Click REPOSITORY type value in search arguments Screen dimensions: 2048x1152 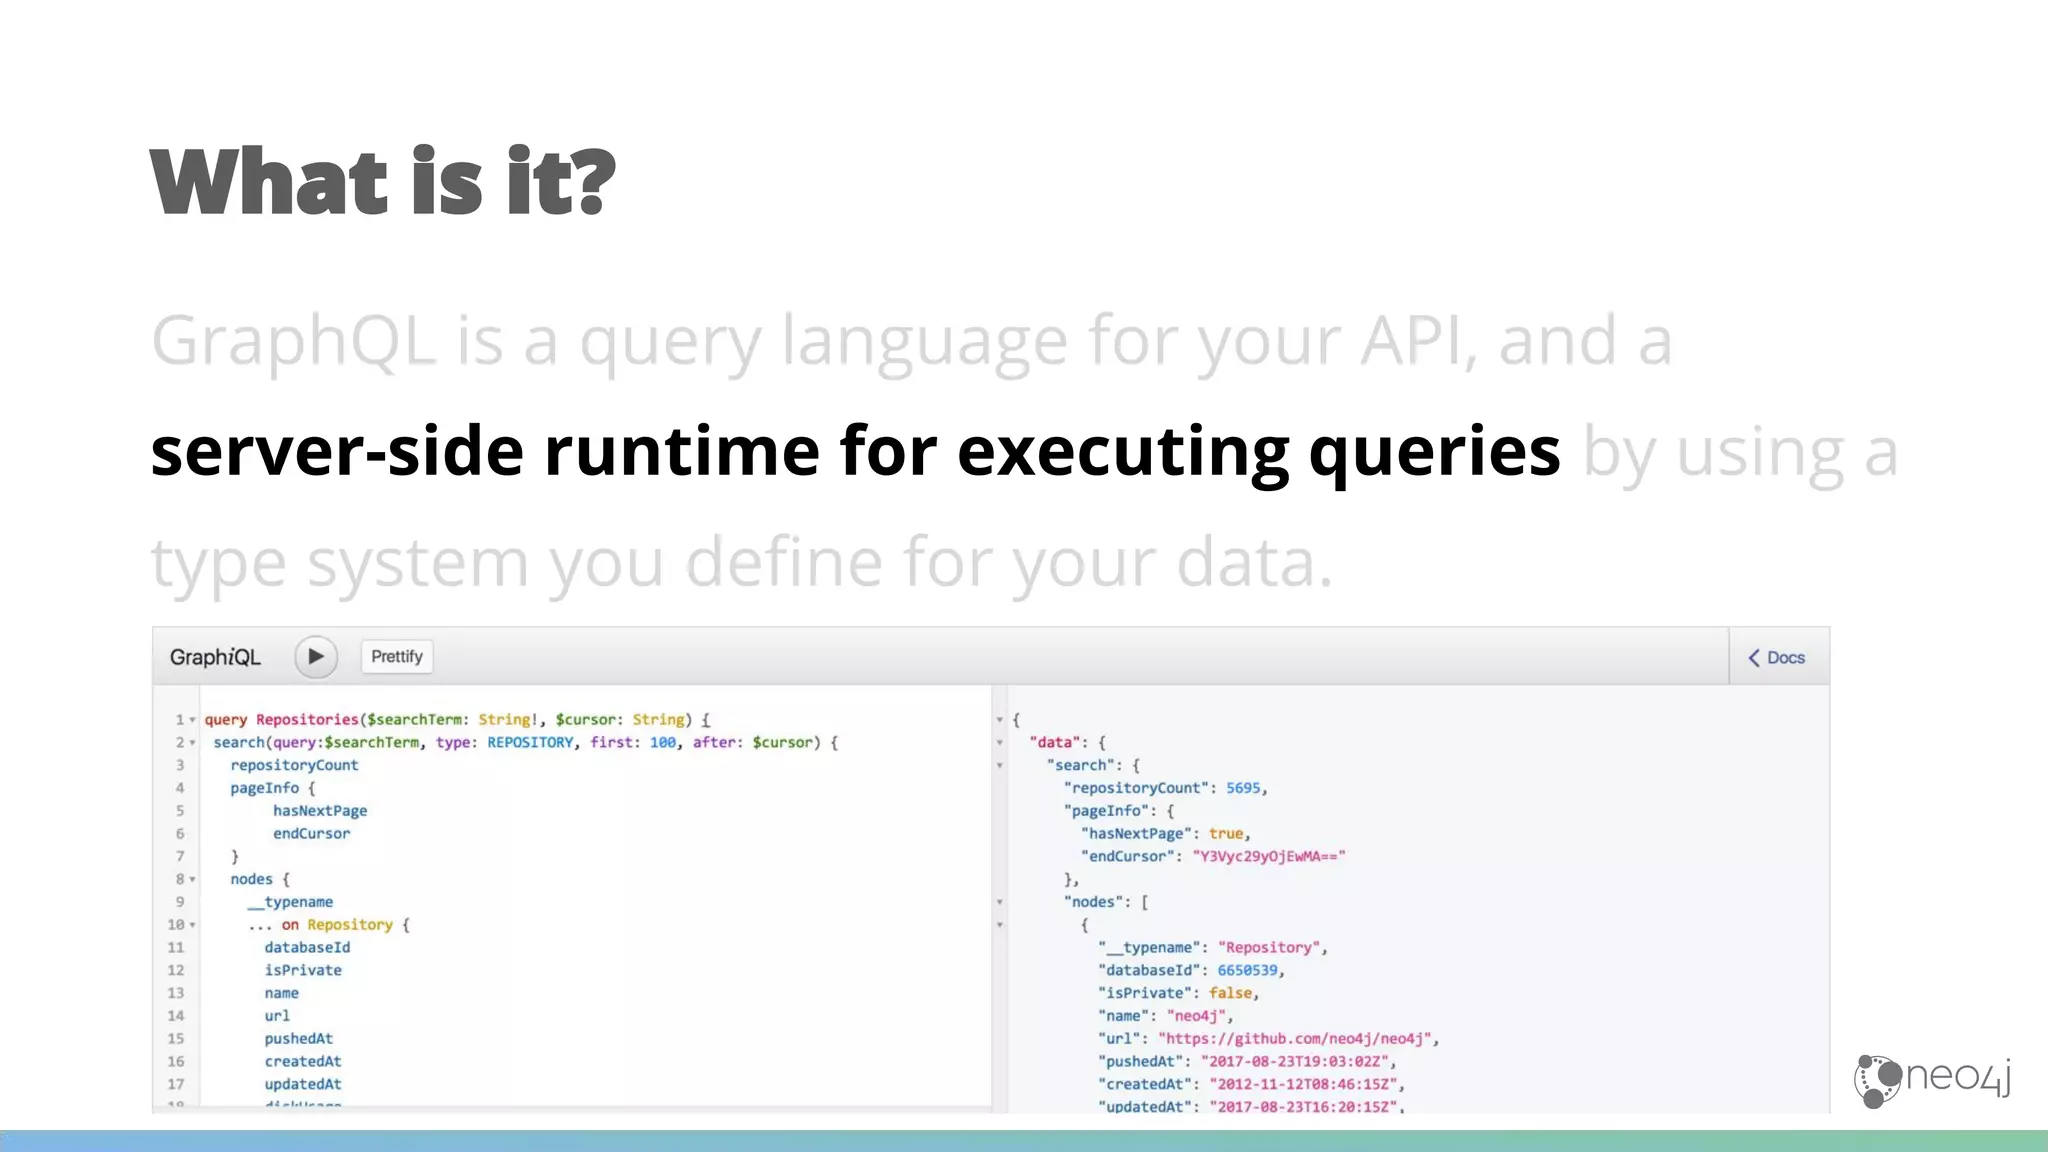(x=530, y=743)
